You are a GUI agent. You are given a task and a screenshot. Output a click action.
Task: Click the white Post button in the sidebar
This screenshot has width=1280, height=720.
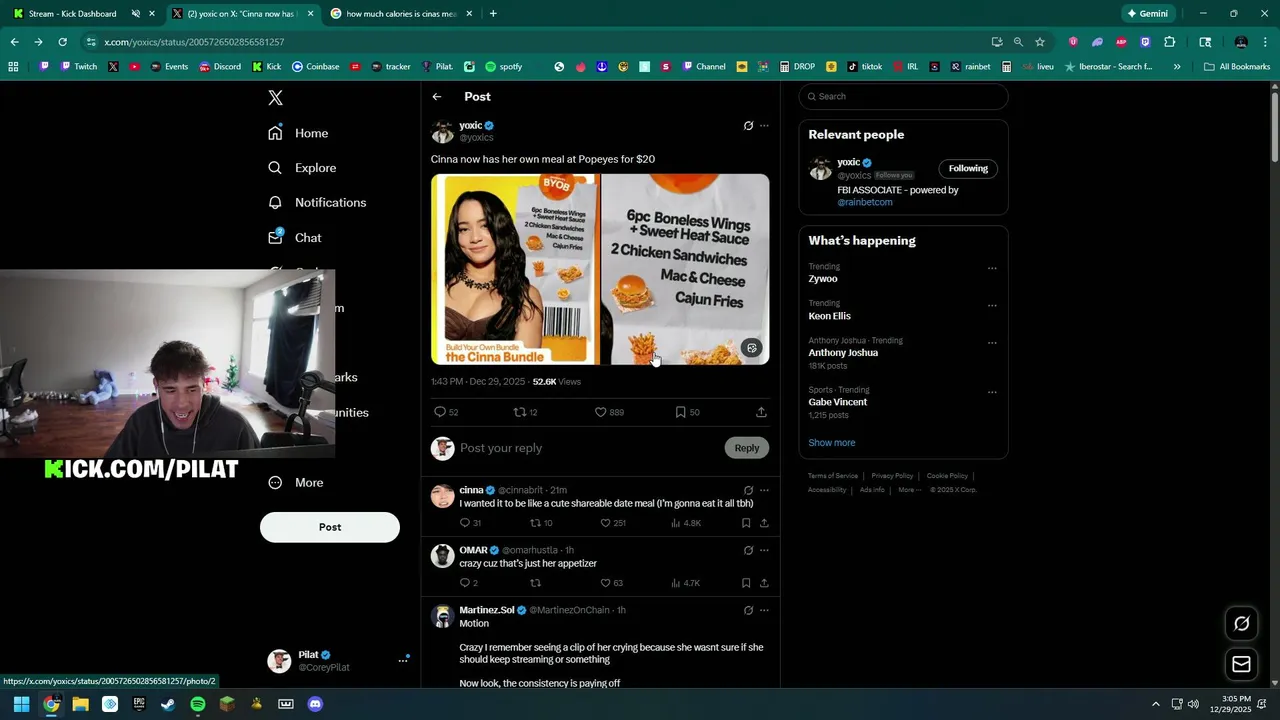330,527
